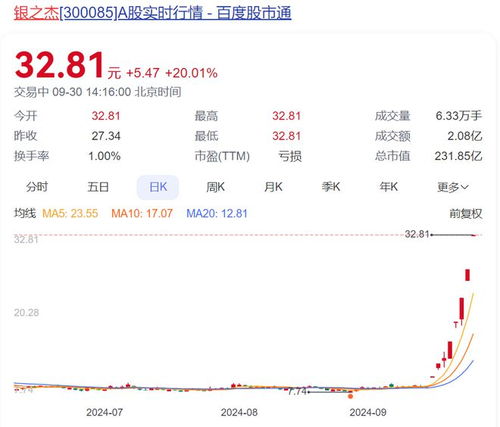Click the large 32.81 current price

click(x=60, y=65)
